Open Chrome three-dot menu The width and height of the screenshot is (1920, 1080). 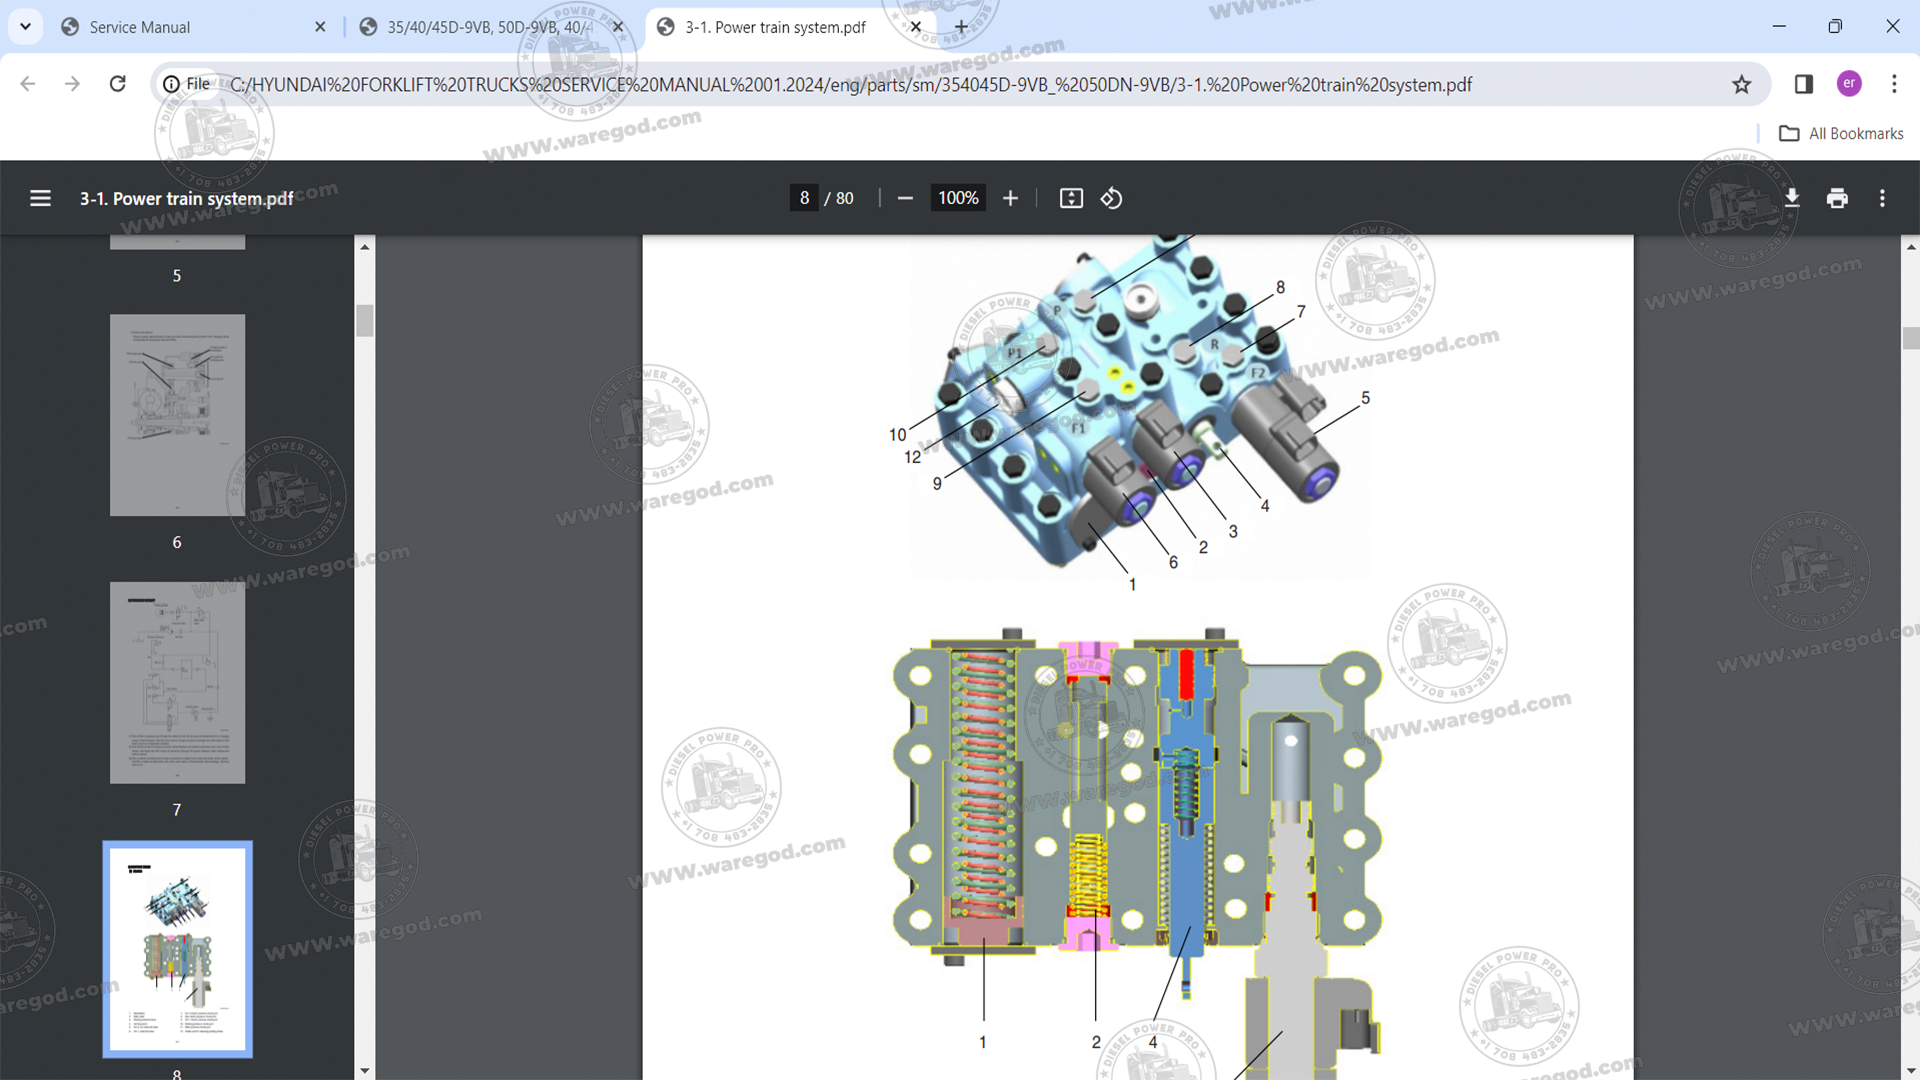(x=1894, y=84)
